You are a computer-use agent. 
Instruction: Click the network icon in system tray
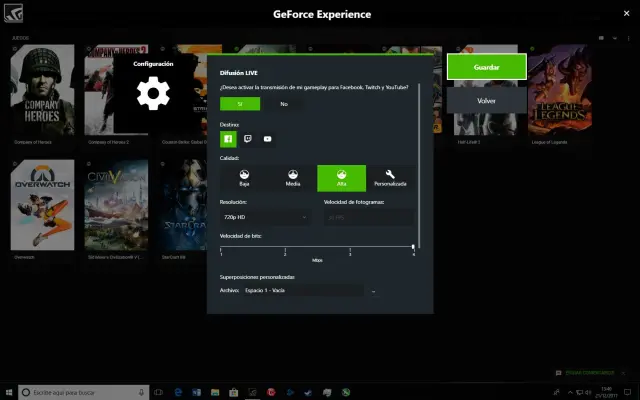click(x=579, y=392)
